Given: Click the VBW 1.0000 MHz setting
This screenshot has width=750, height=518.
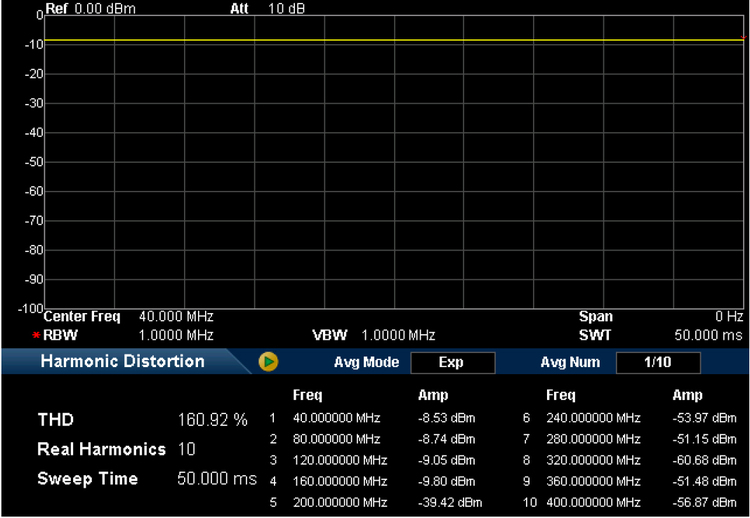Looking at the screenshot, I should point(398,334).
